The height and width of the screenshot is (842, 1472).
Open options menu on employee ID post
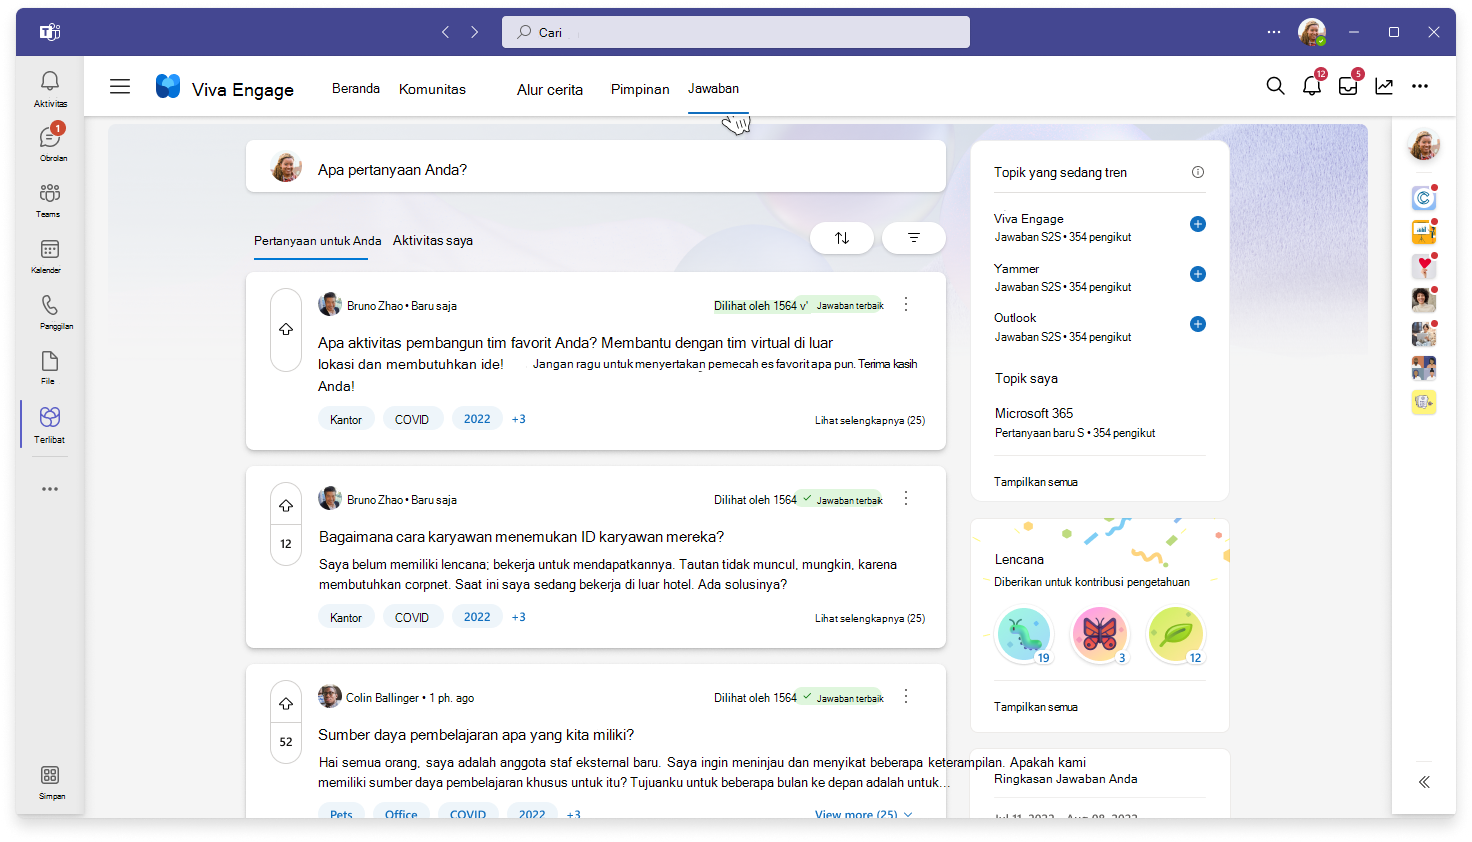pyautogui.click(x=906, y=498)
